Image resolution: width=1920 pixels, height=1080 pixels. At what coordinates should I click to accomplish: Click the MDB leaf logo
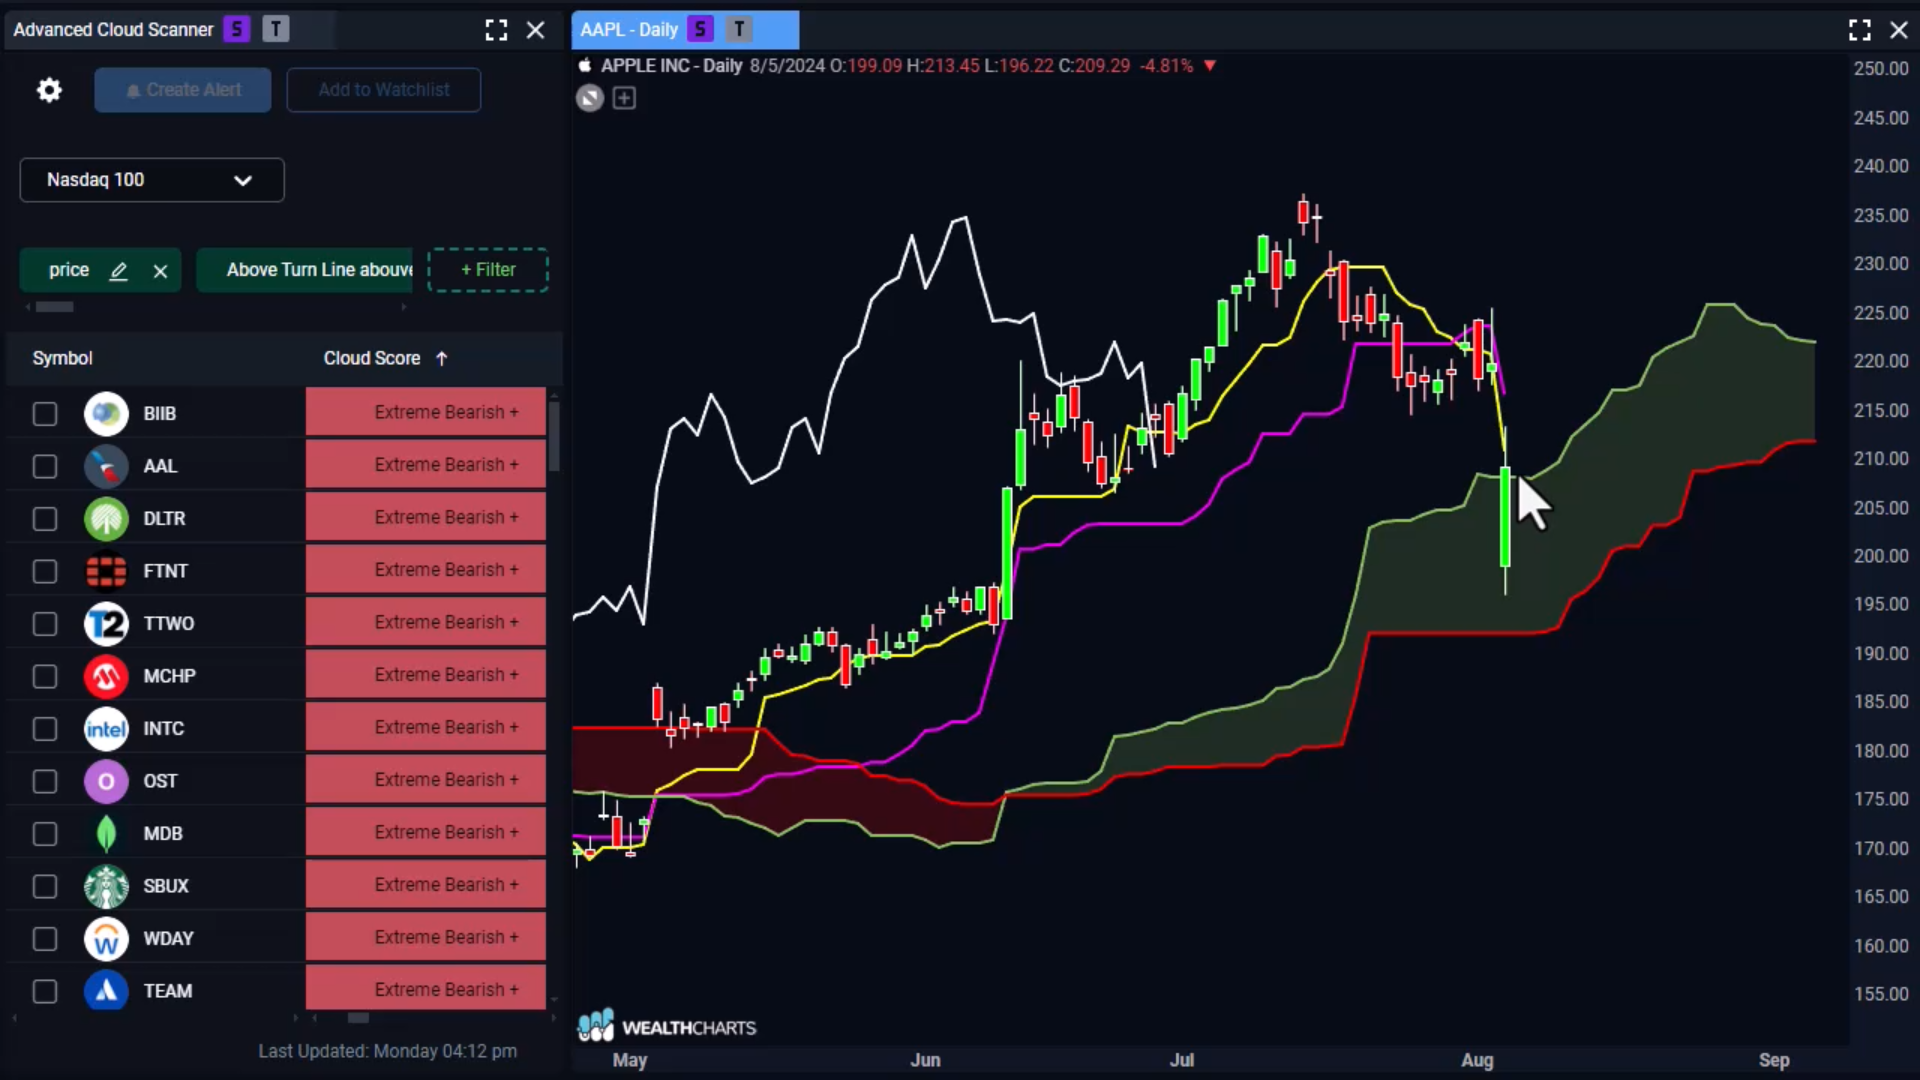point(106,834)
